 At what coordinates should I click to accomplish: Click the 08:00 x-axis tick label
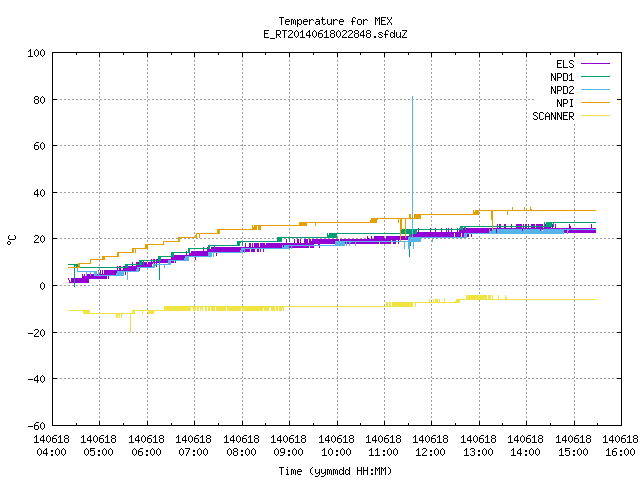coord(241,452)
